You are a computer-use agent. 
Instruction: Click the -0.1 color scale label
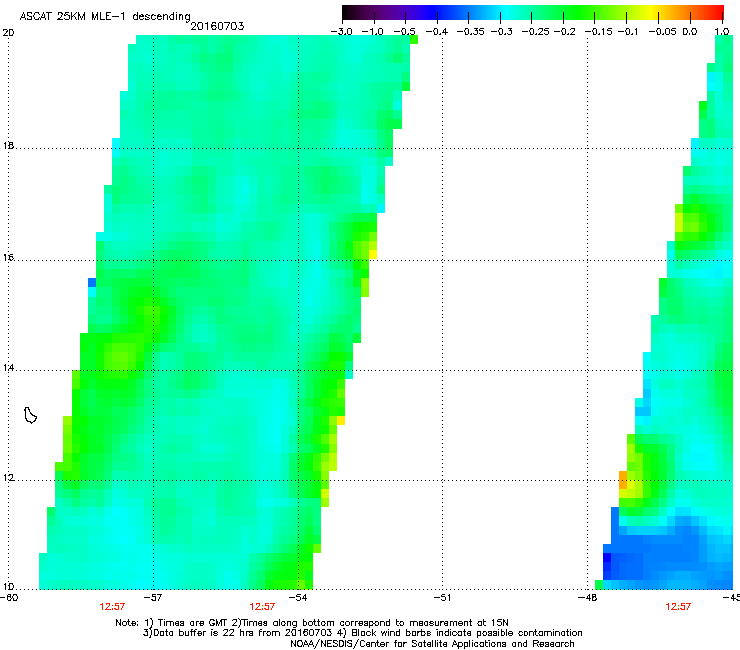tap(628, 32)
